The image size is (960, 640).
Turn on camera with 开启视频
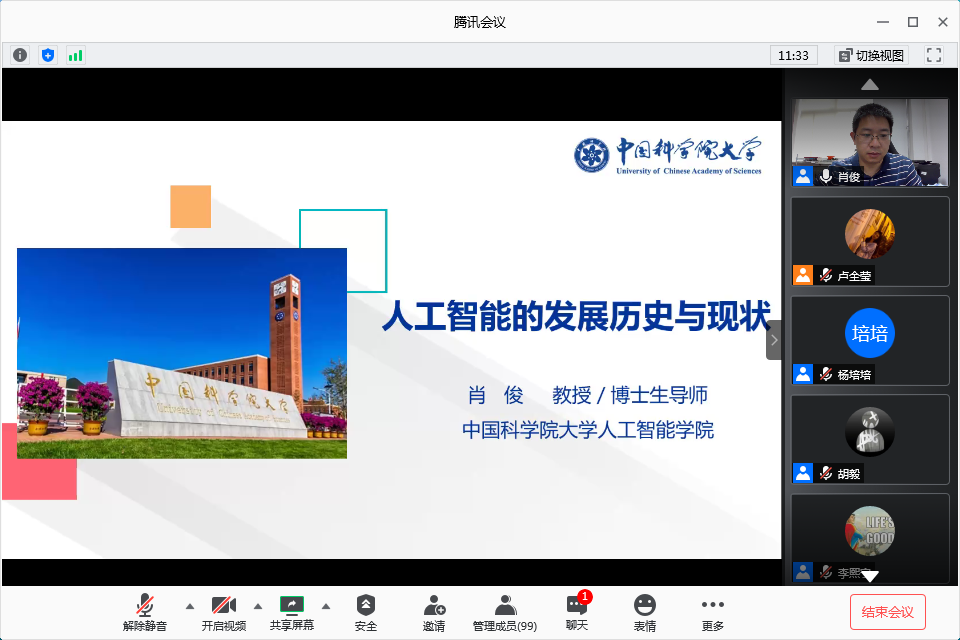tap(224, 612)
